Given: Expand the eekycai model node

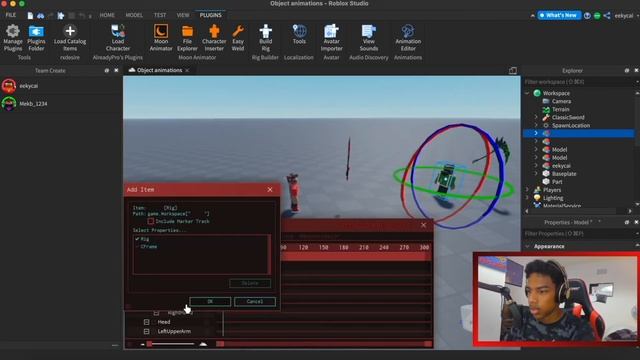Looking at the screenshot, I should tap(536, 165).
